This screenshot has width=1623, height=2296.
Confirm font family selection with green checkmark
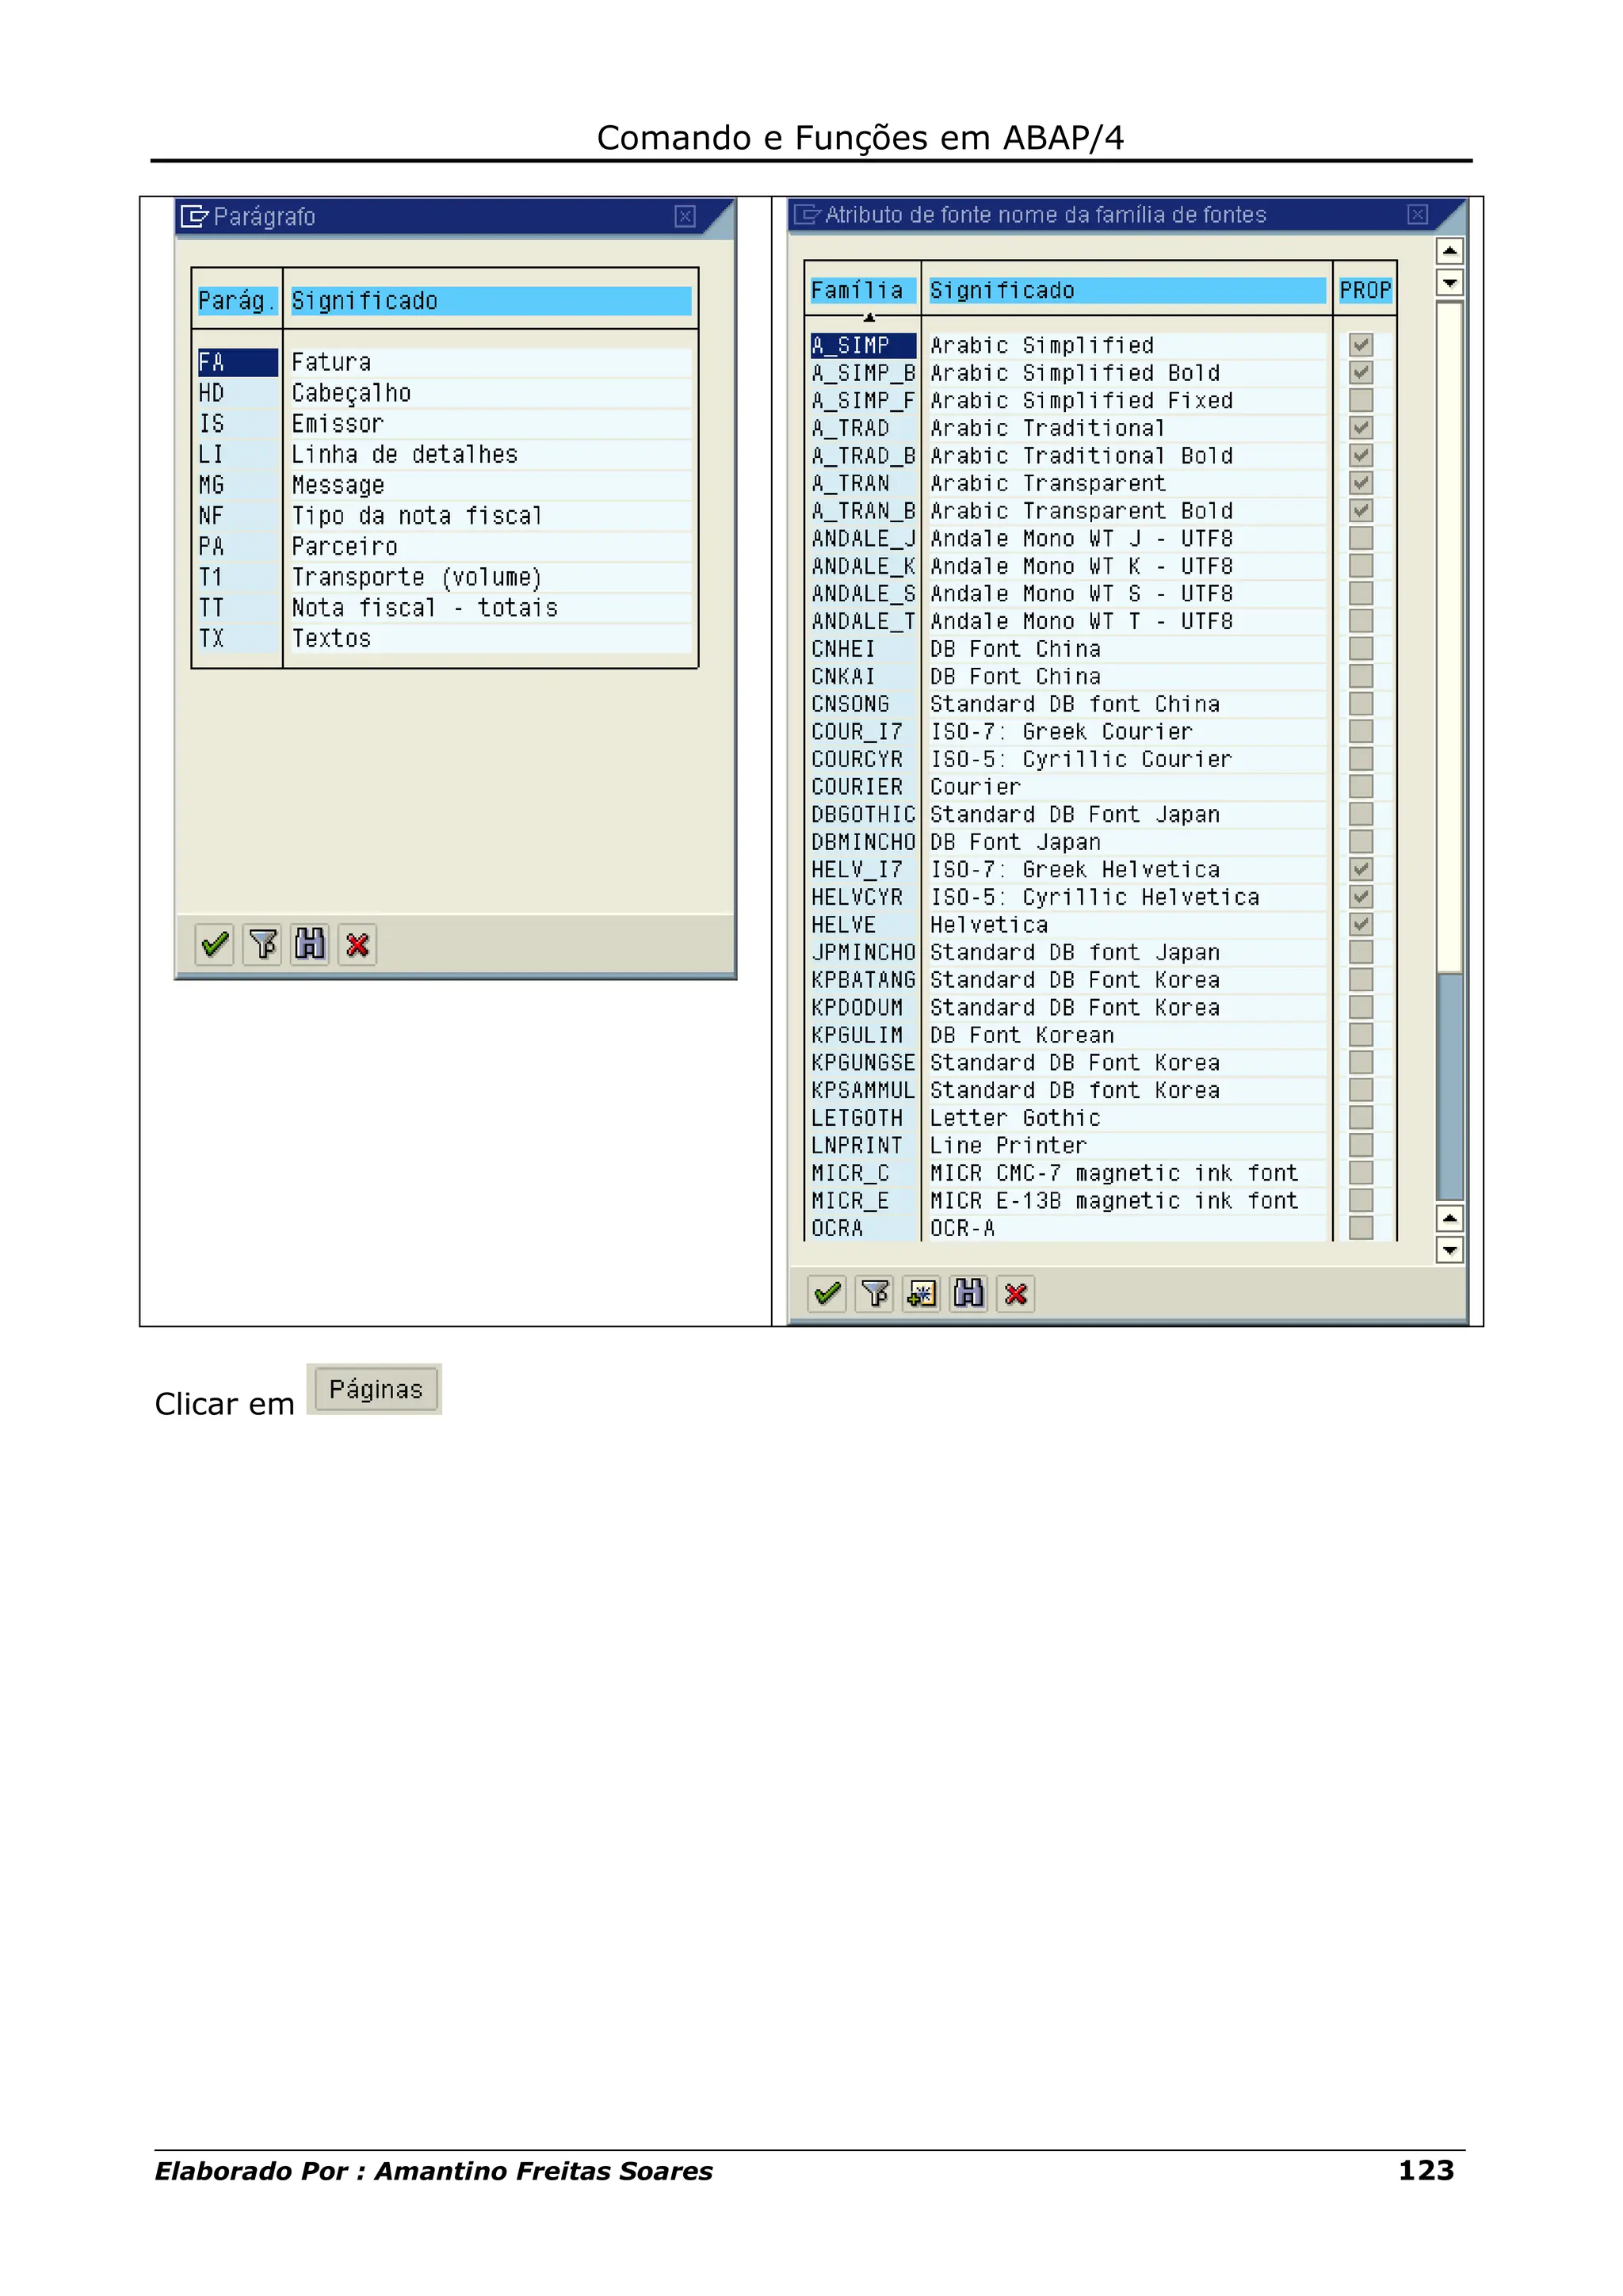pyautogui.click(x=827, y=1294)
